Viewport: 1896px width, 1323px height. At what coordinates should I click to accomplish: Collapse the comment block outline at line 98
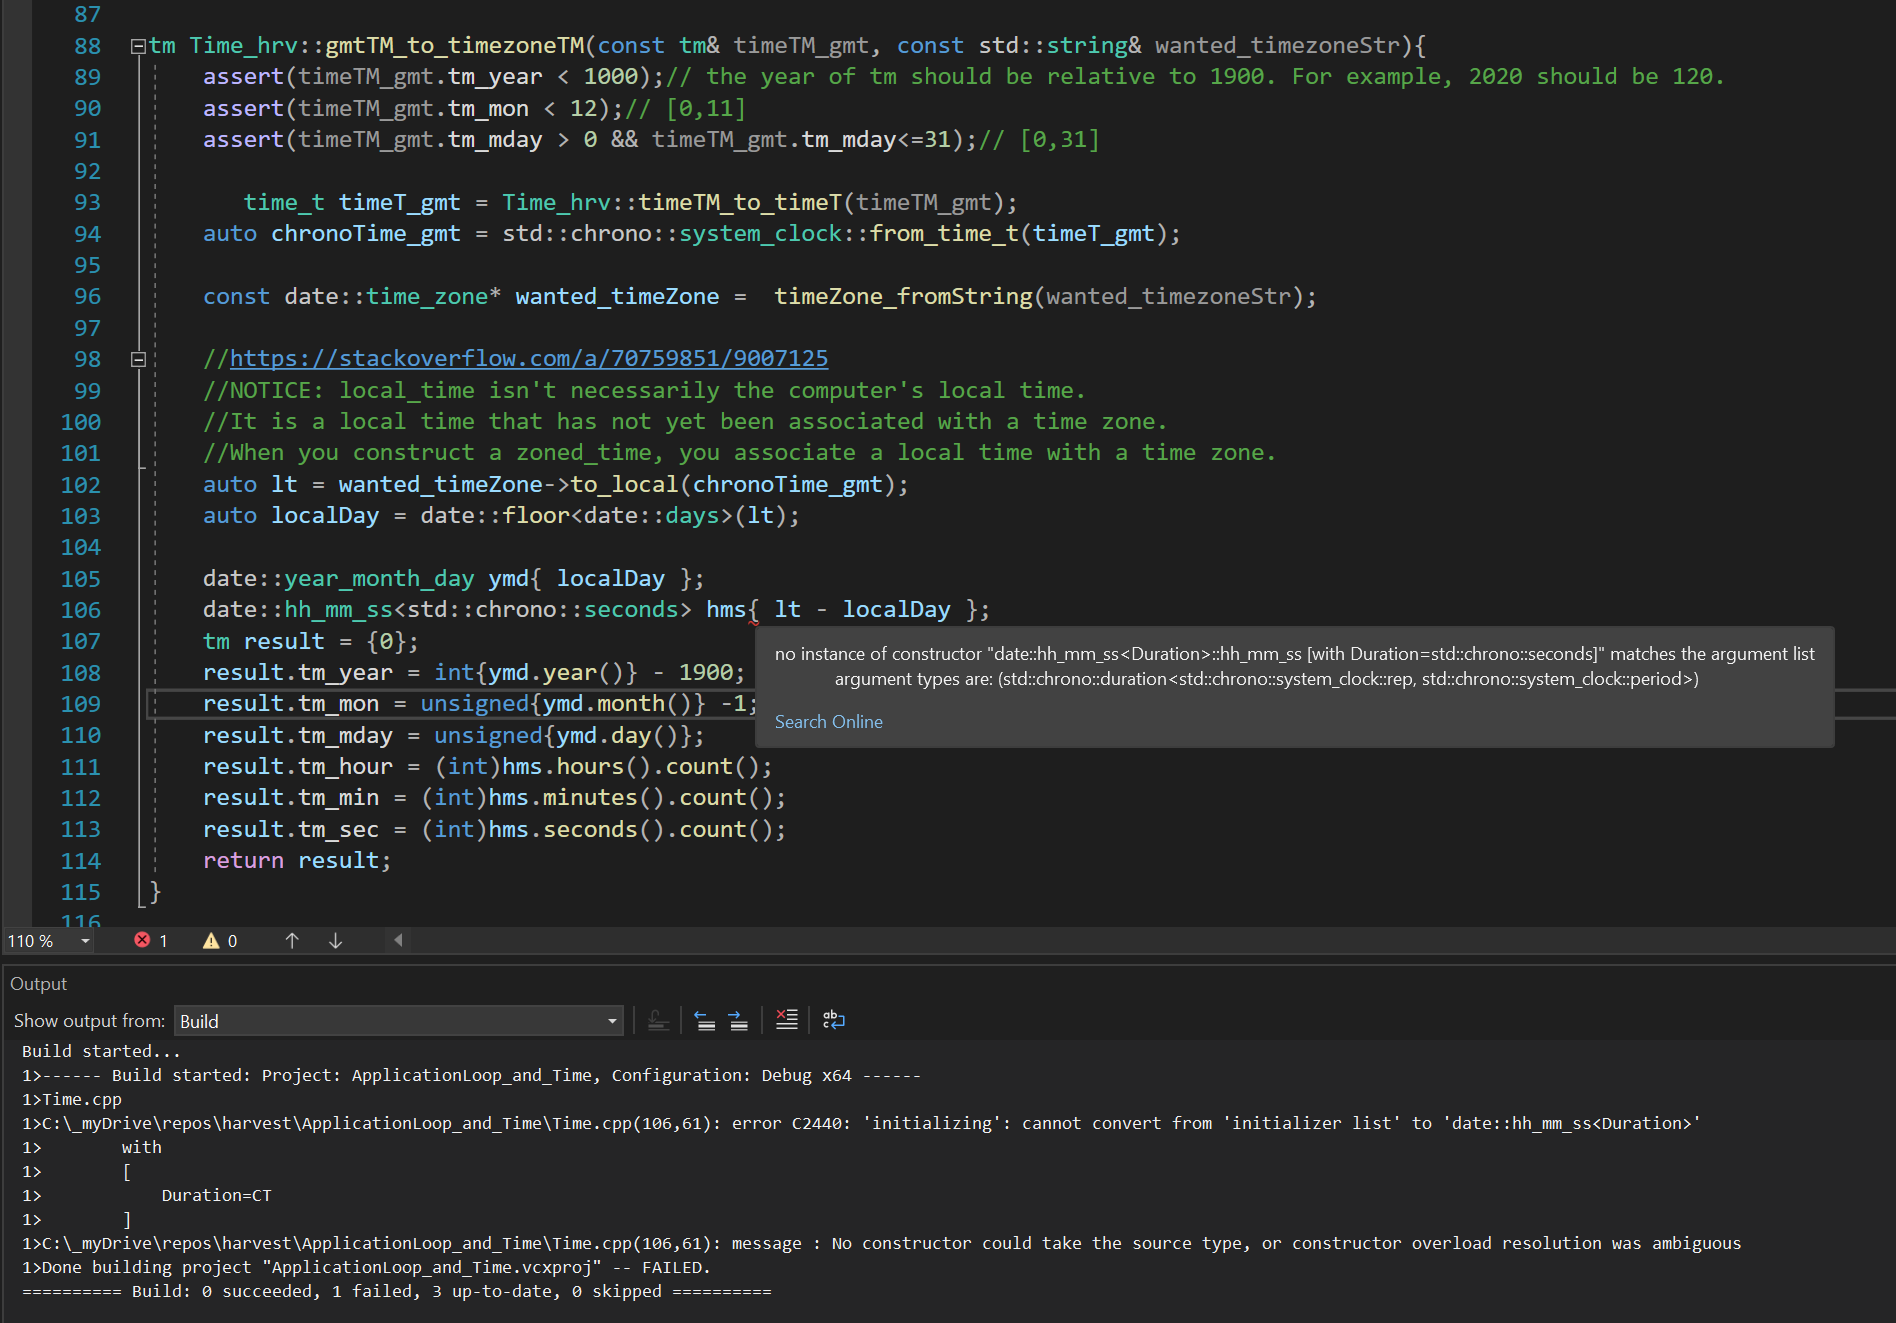[138, 359]
